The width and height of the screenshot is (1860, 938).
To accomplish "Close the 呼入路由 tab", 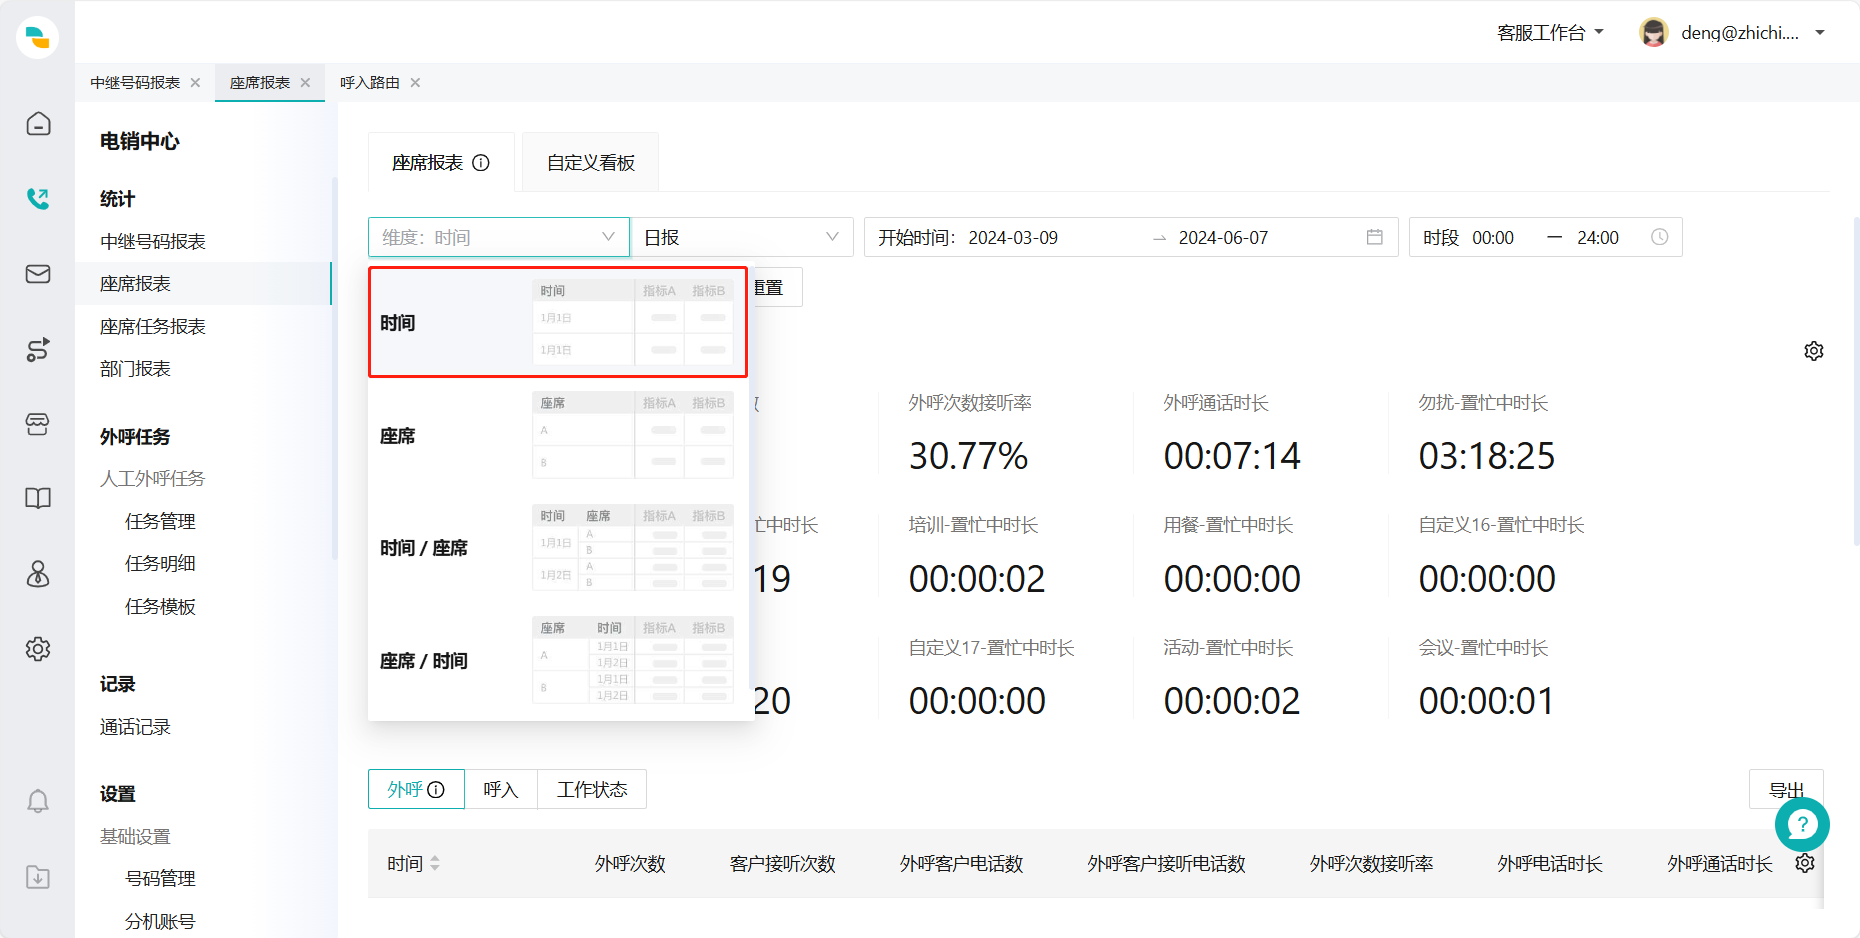I will (x=415, y=83).
